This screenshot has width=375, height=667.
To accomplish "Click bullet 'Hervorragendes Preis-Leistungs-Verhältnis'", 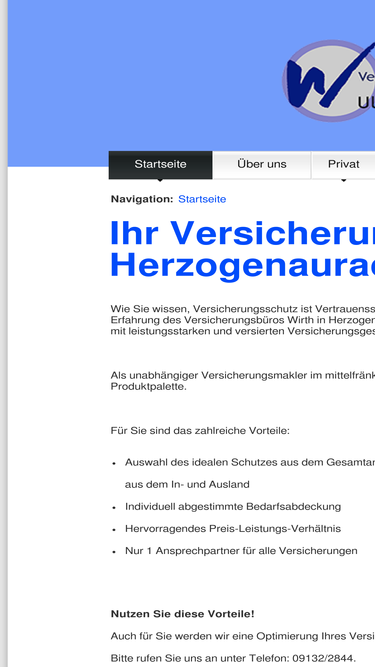I will coord(233,529).
